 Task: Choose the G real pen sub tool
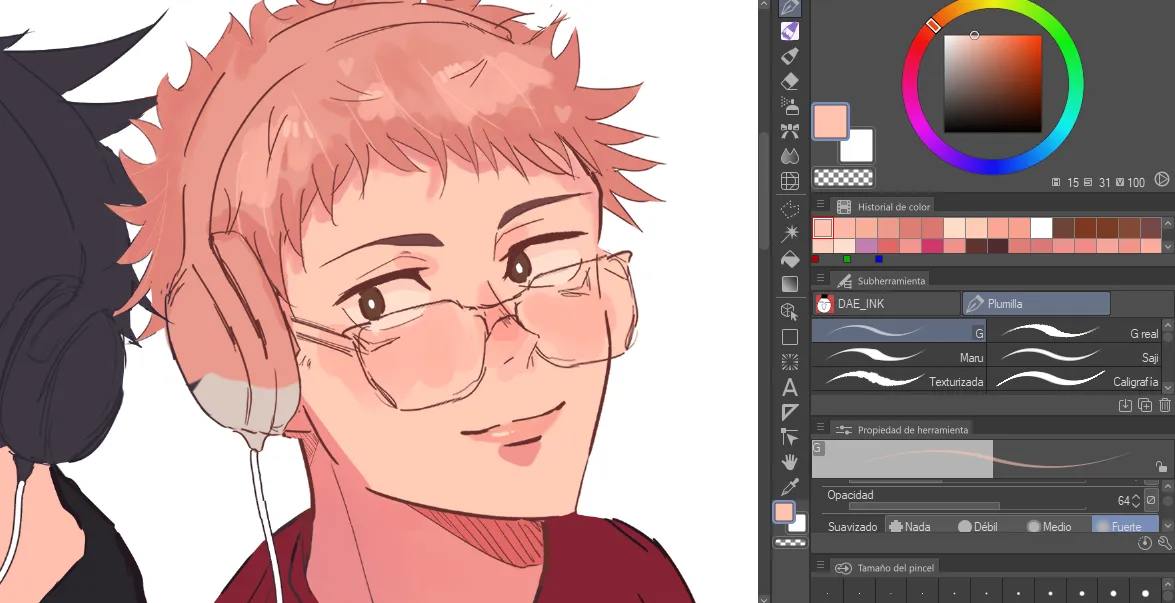coord(1074,333)
